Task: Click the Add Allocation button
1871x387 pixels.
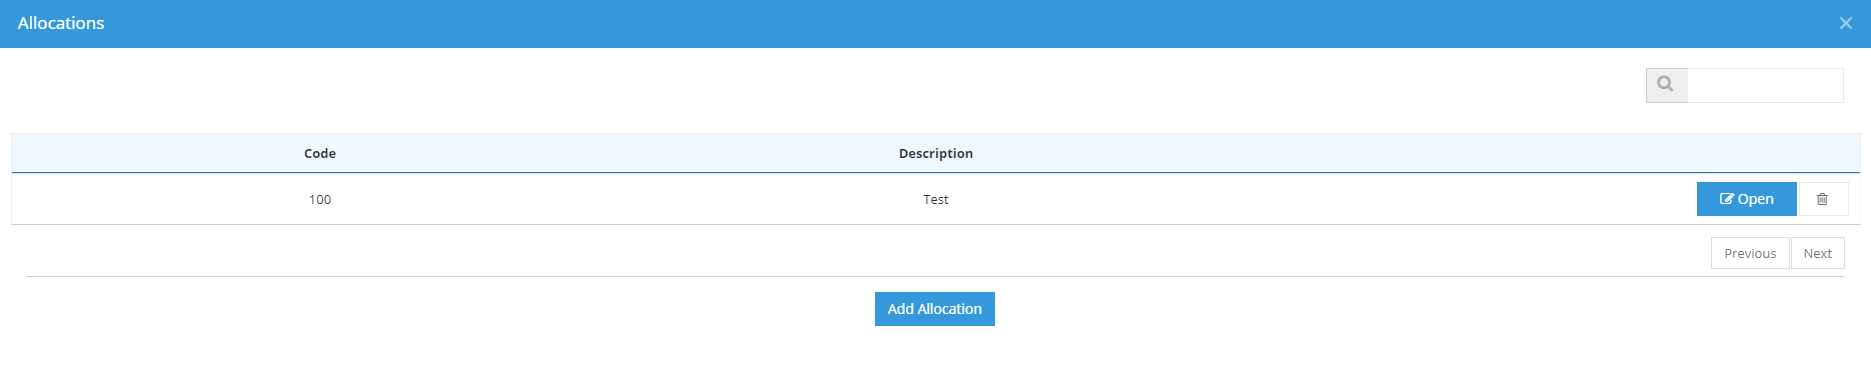Action: (x=935, y=309)
